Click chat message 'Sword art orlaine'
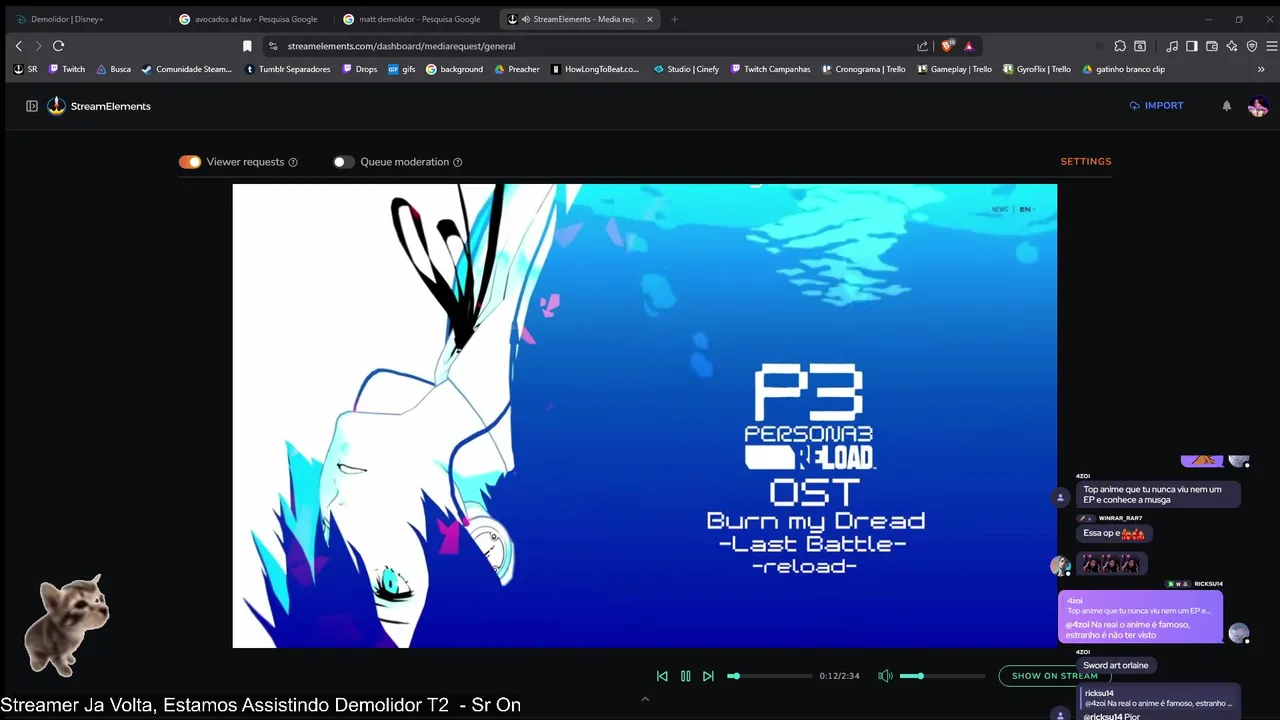The width and height of the screenshot is (1280, 720). point(1116,665)
